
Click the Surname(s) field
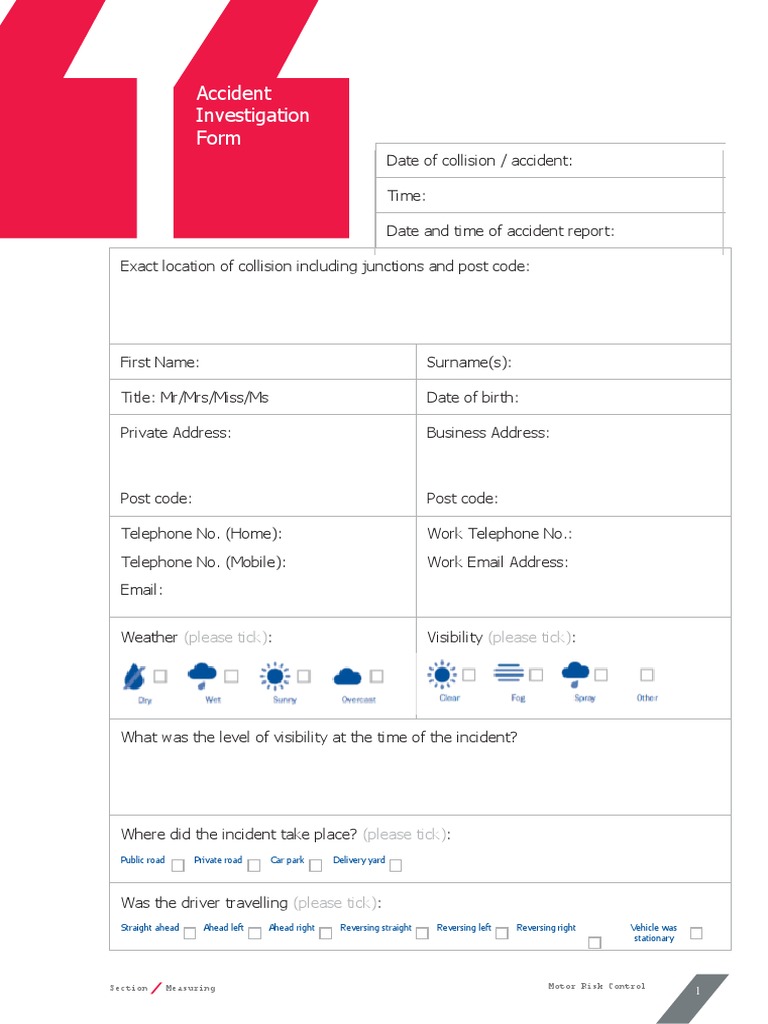tap(620, 362)
